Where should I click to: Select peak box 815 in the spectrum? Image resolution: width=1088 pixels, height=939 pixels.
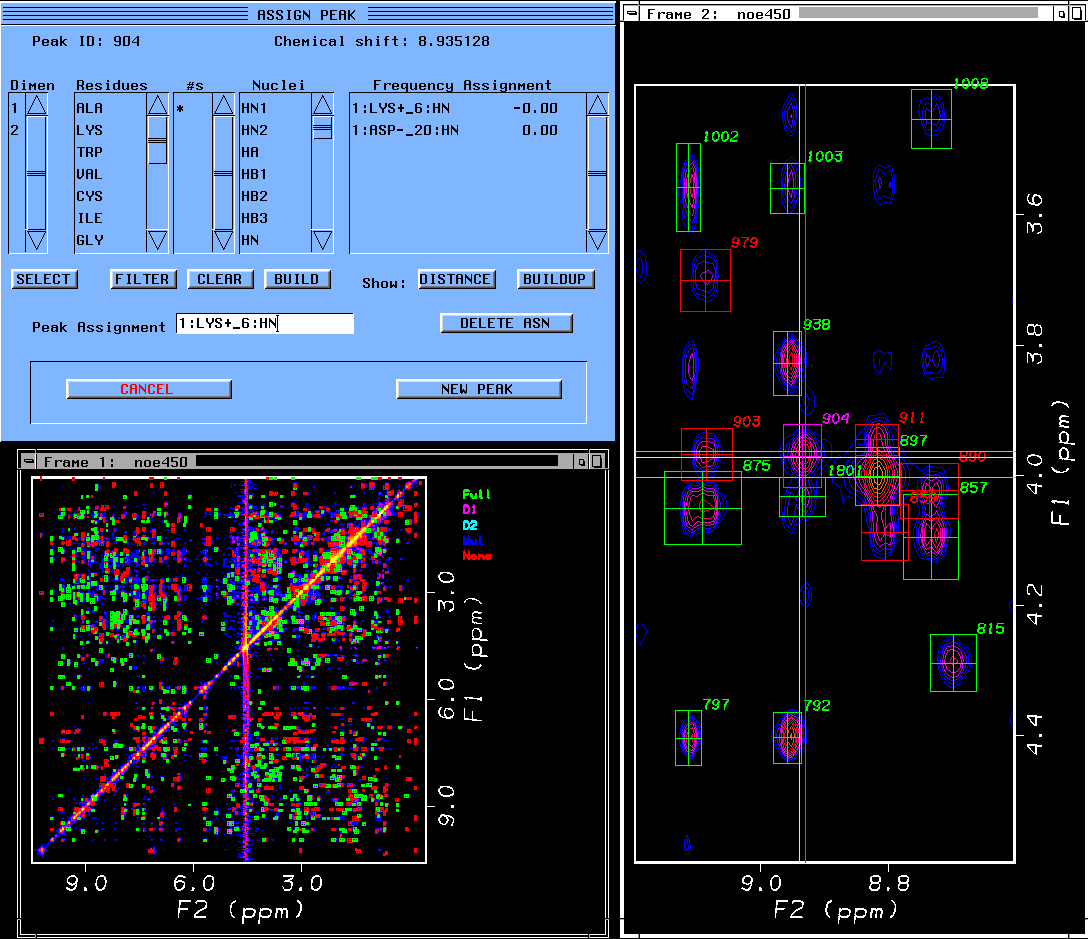tap(953, 661)
